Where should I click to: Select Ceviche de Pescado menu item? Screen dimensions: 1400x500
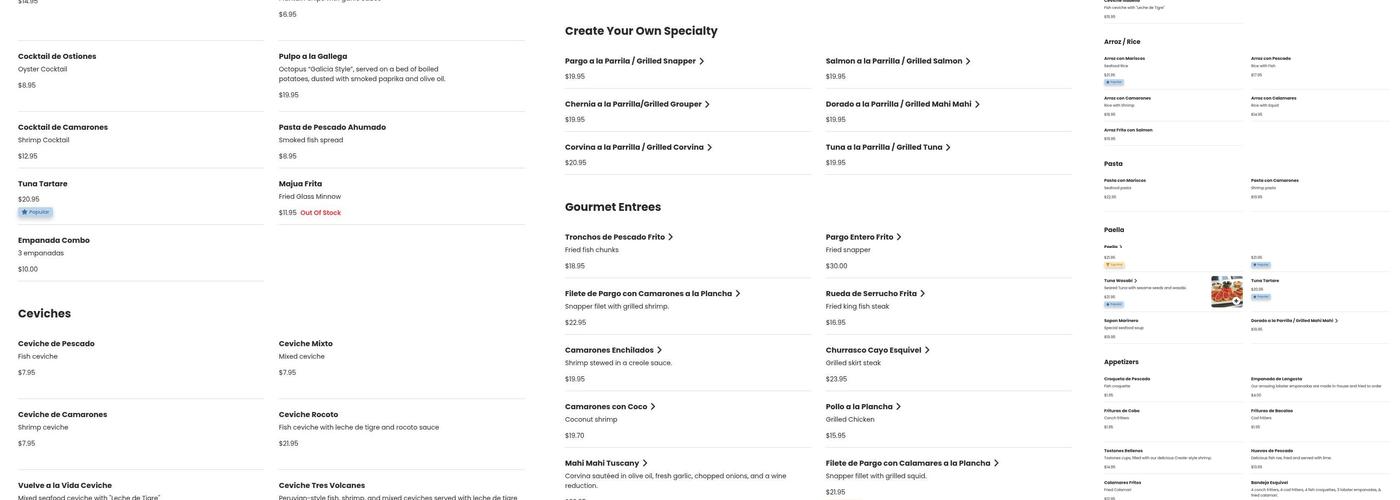pyautogui.click(x=56, y=344)
